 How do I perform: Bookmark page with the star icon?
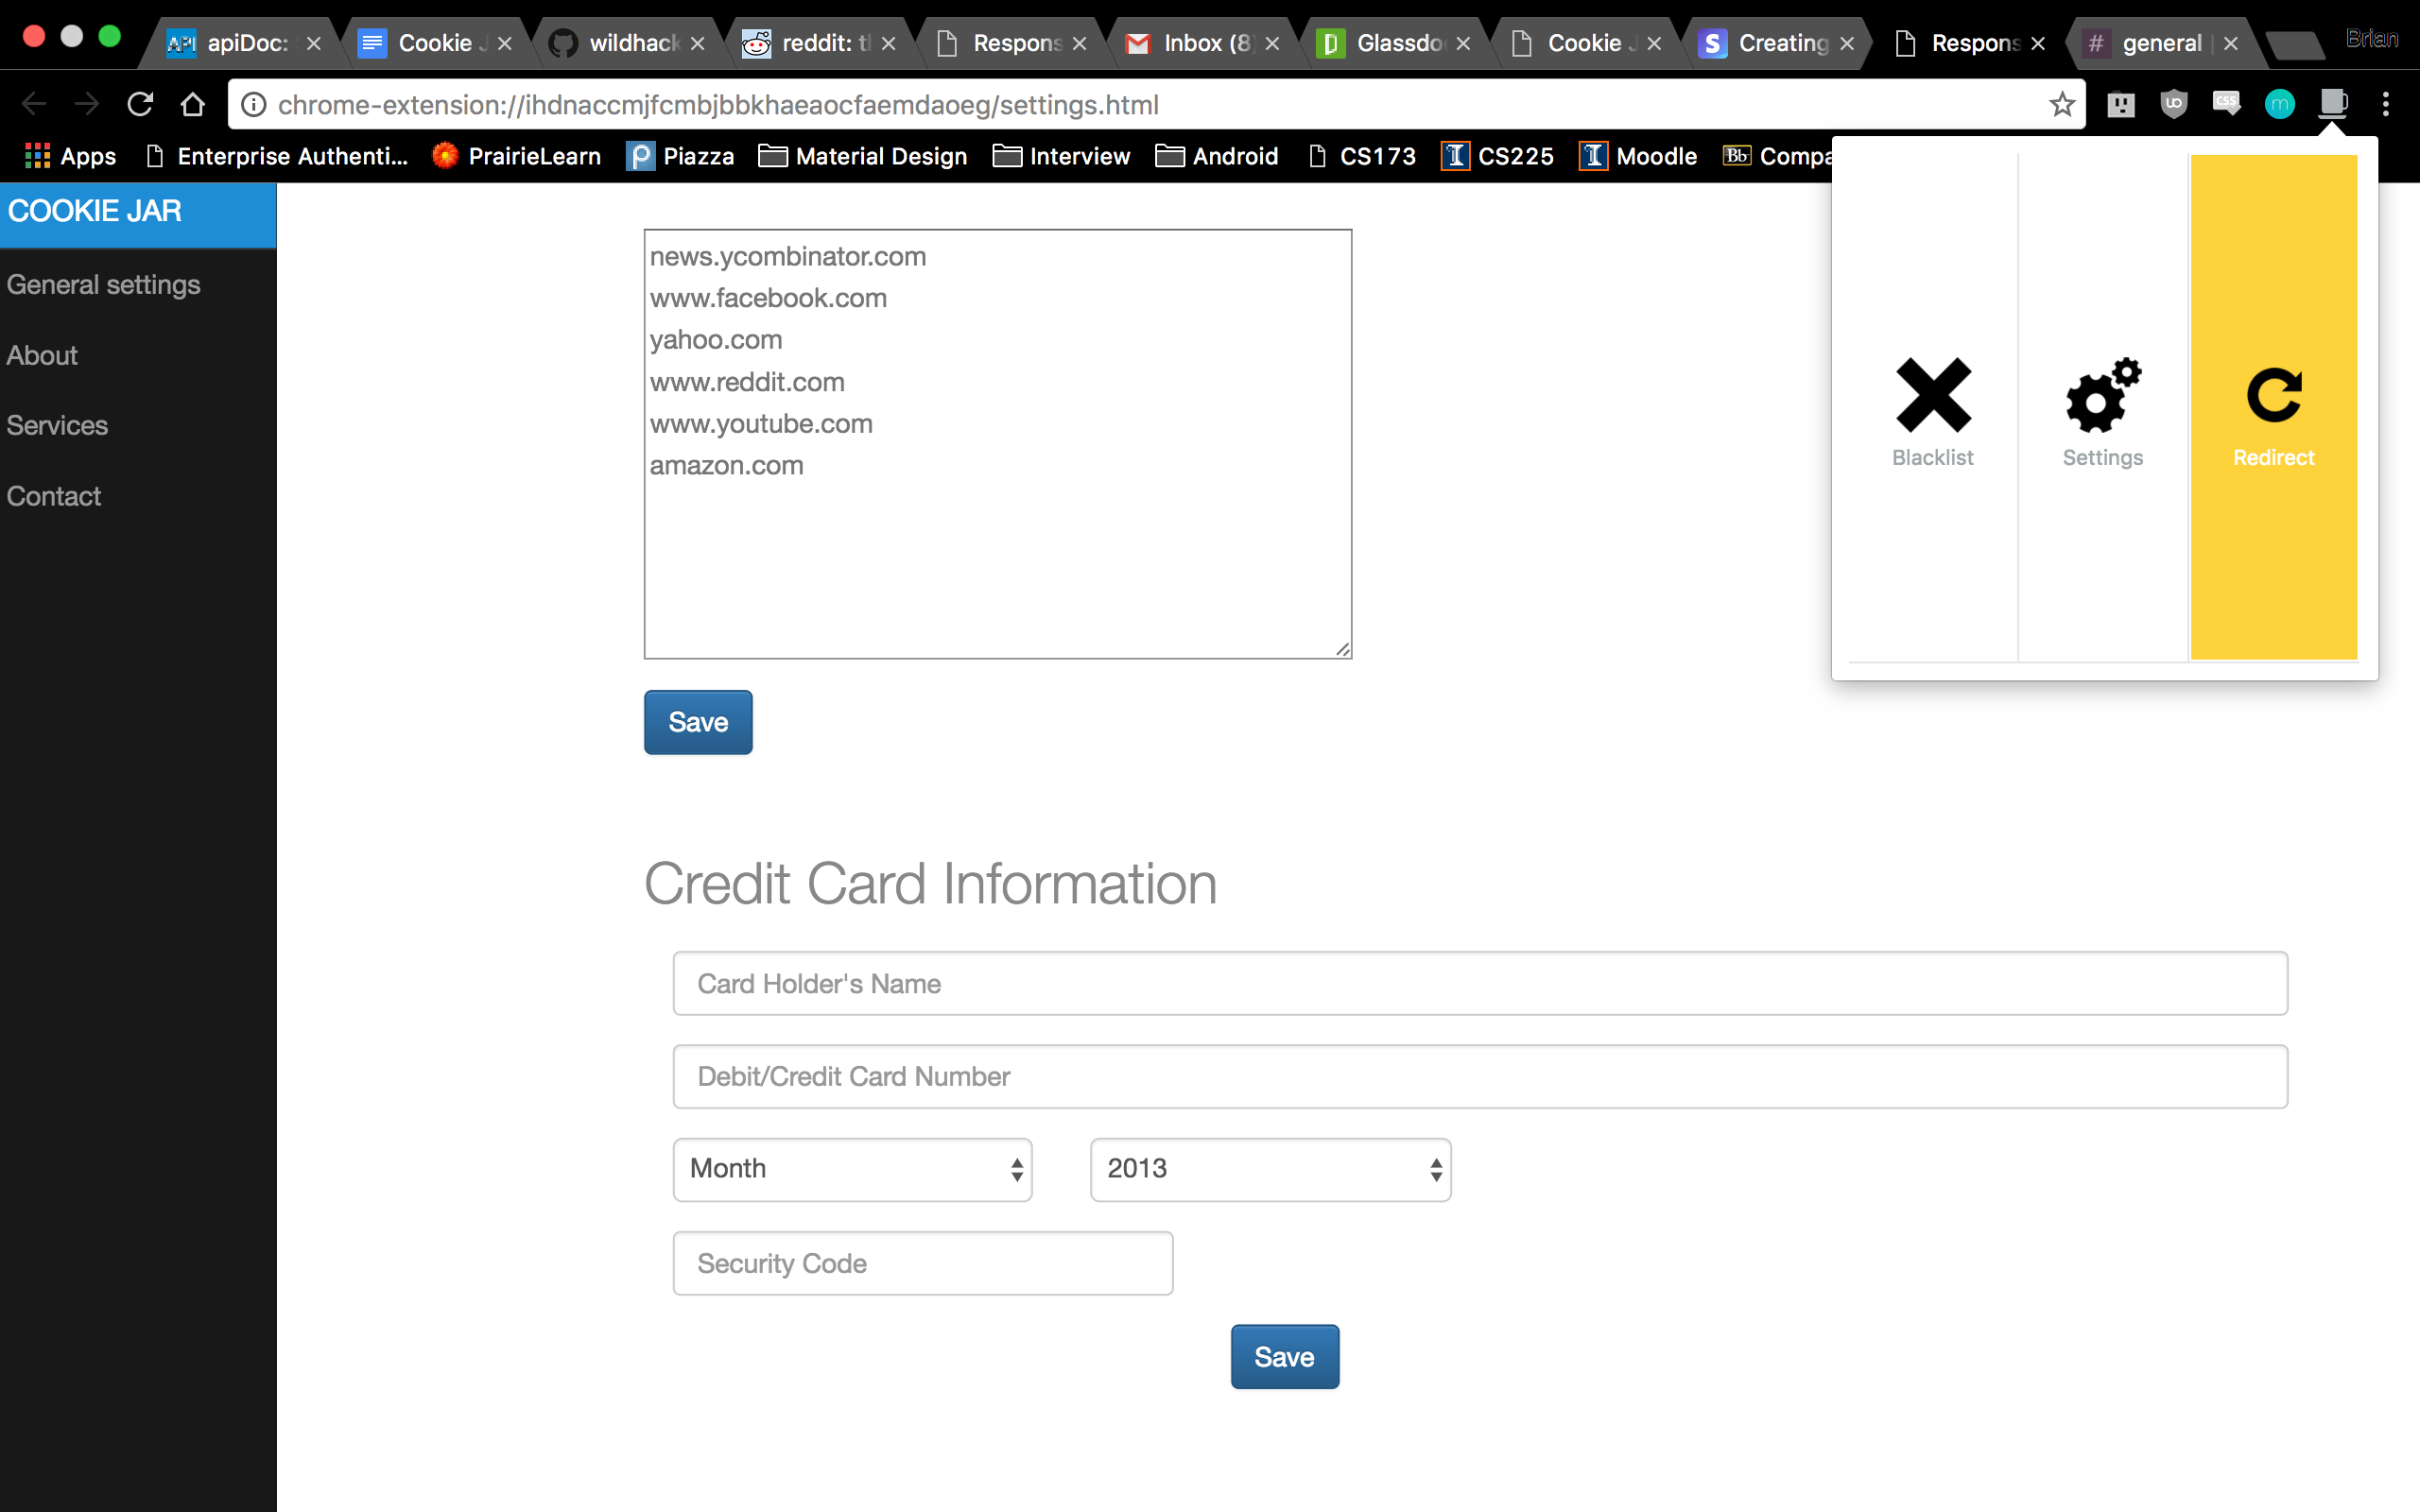[2061, 104]
